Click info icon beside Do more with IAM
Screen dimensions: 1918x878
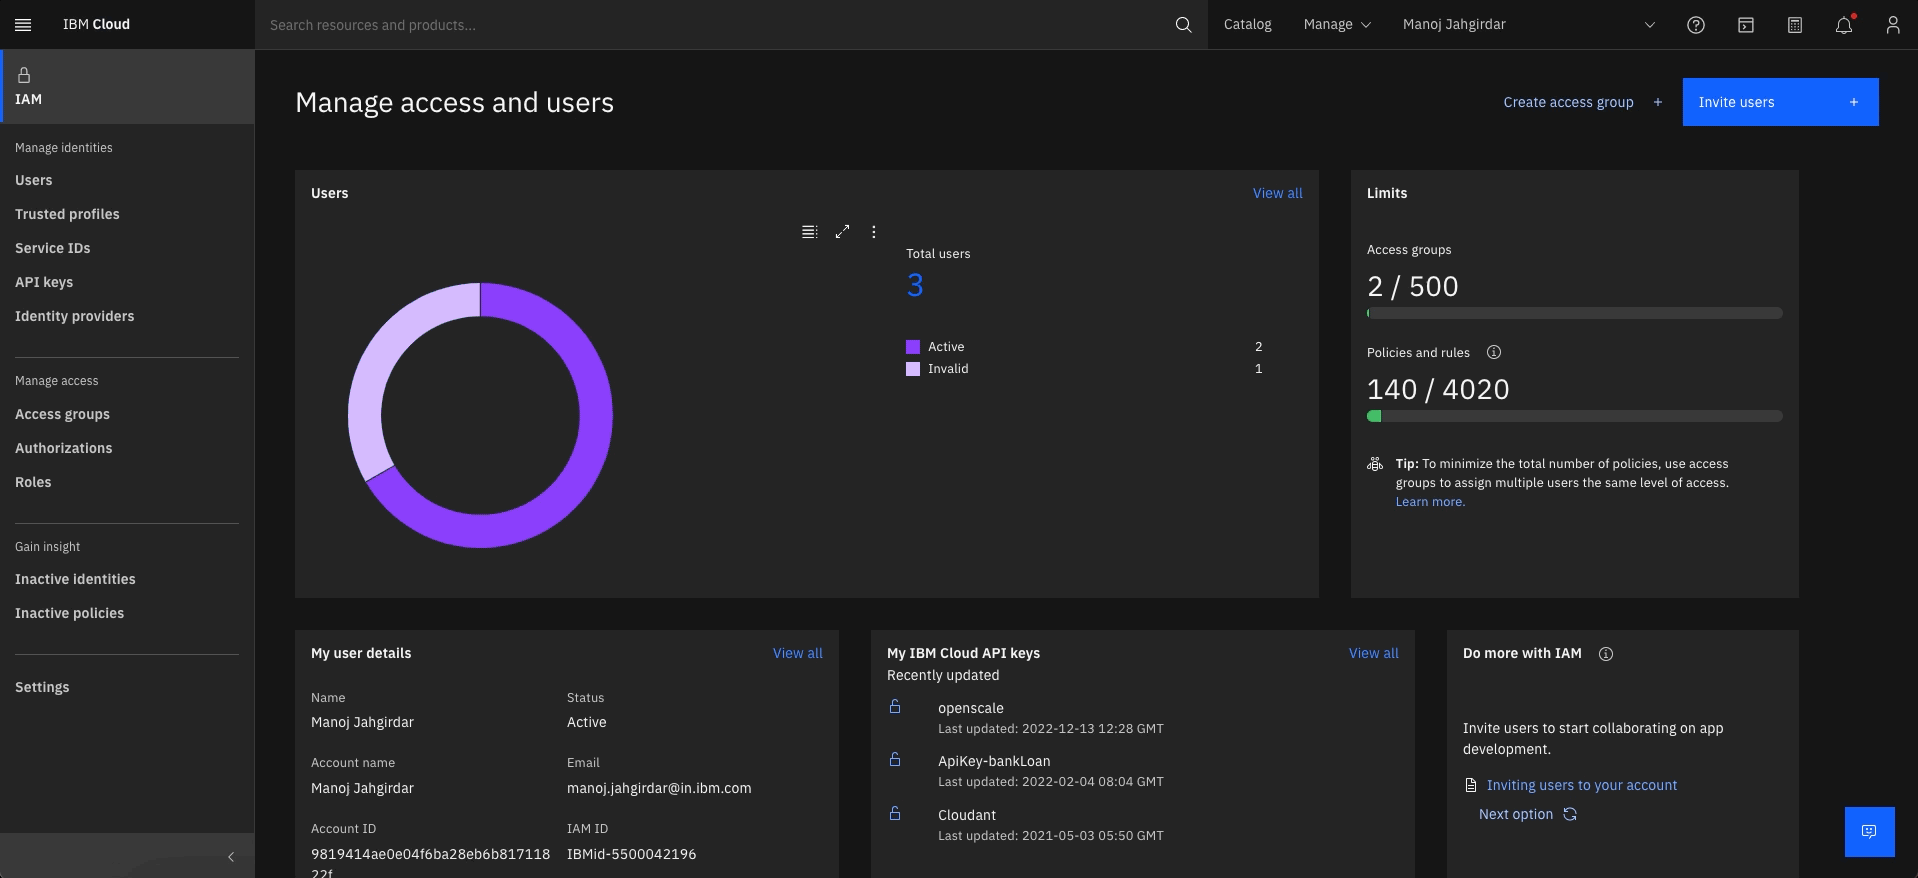1606,654
